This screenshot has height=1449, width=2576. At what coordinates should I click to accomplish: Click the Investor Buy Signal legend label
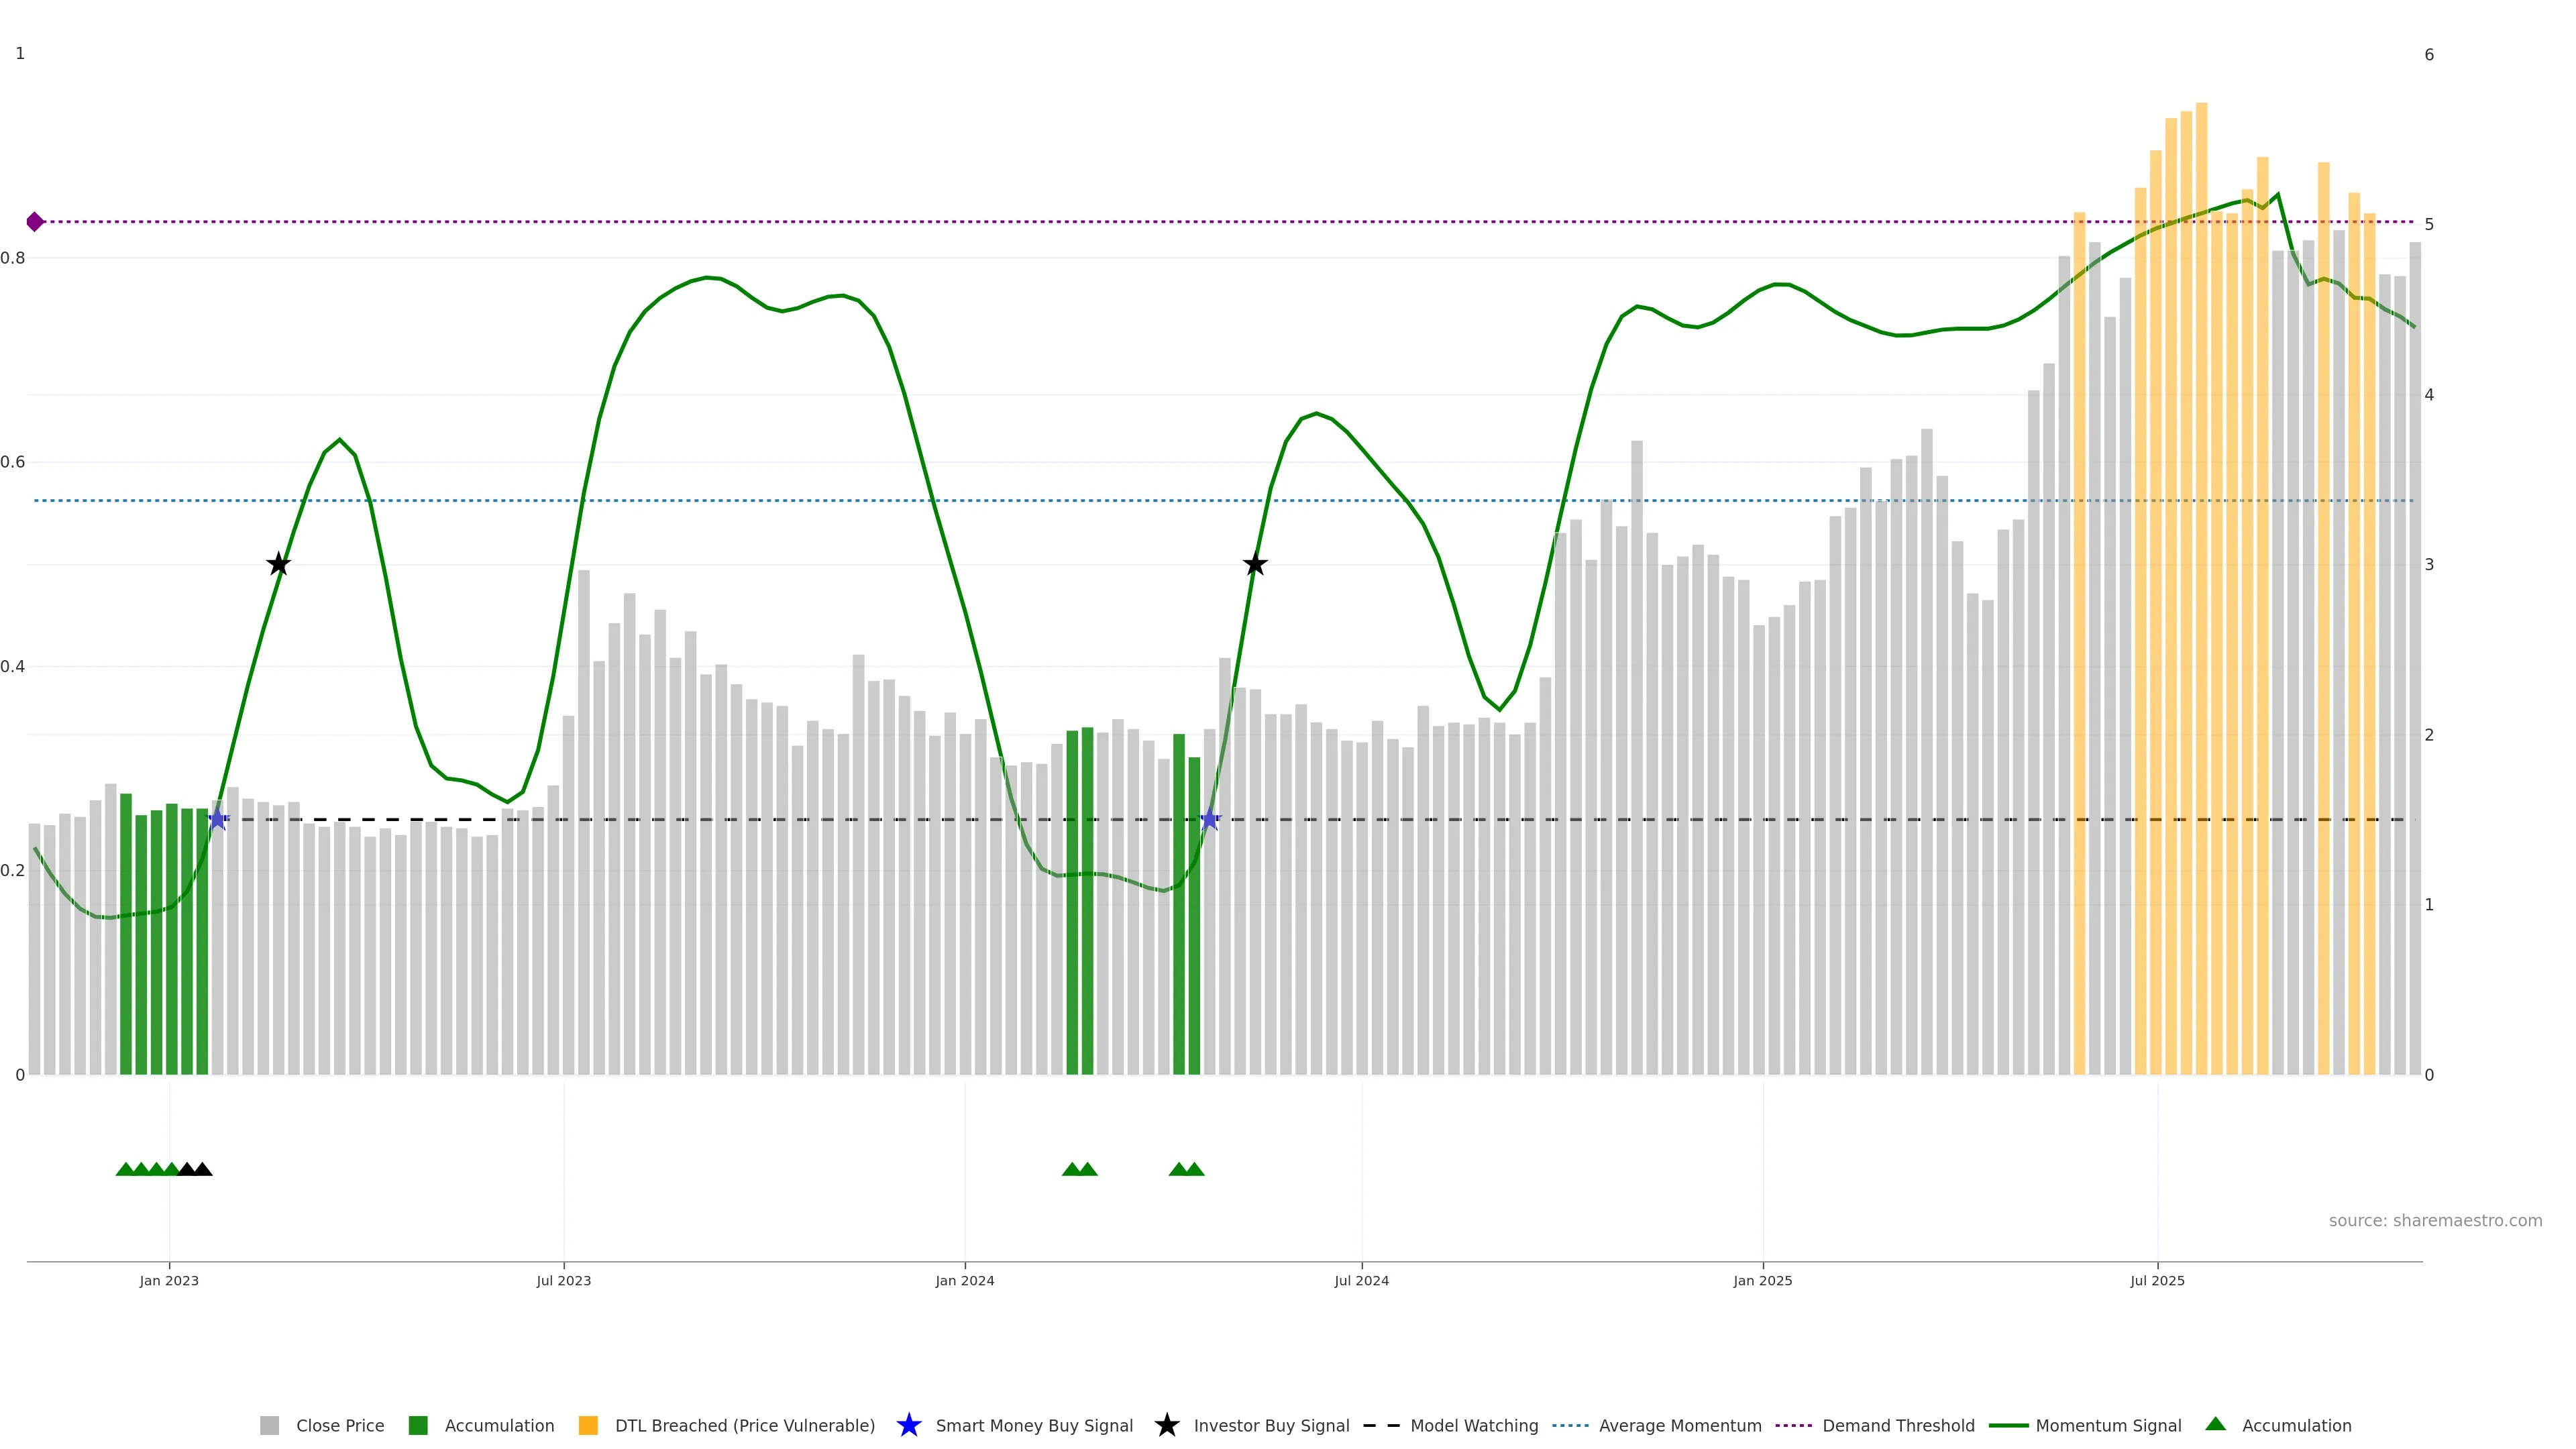[1271, 1426]
